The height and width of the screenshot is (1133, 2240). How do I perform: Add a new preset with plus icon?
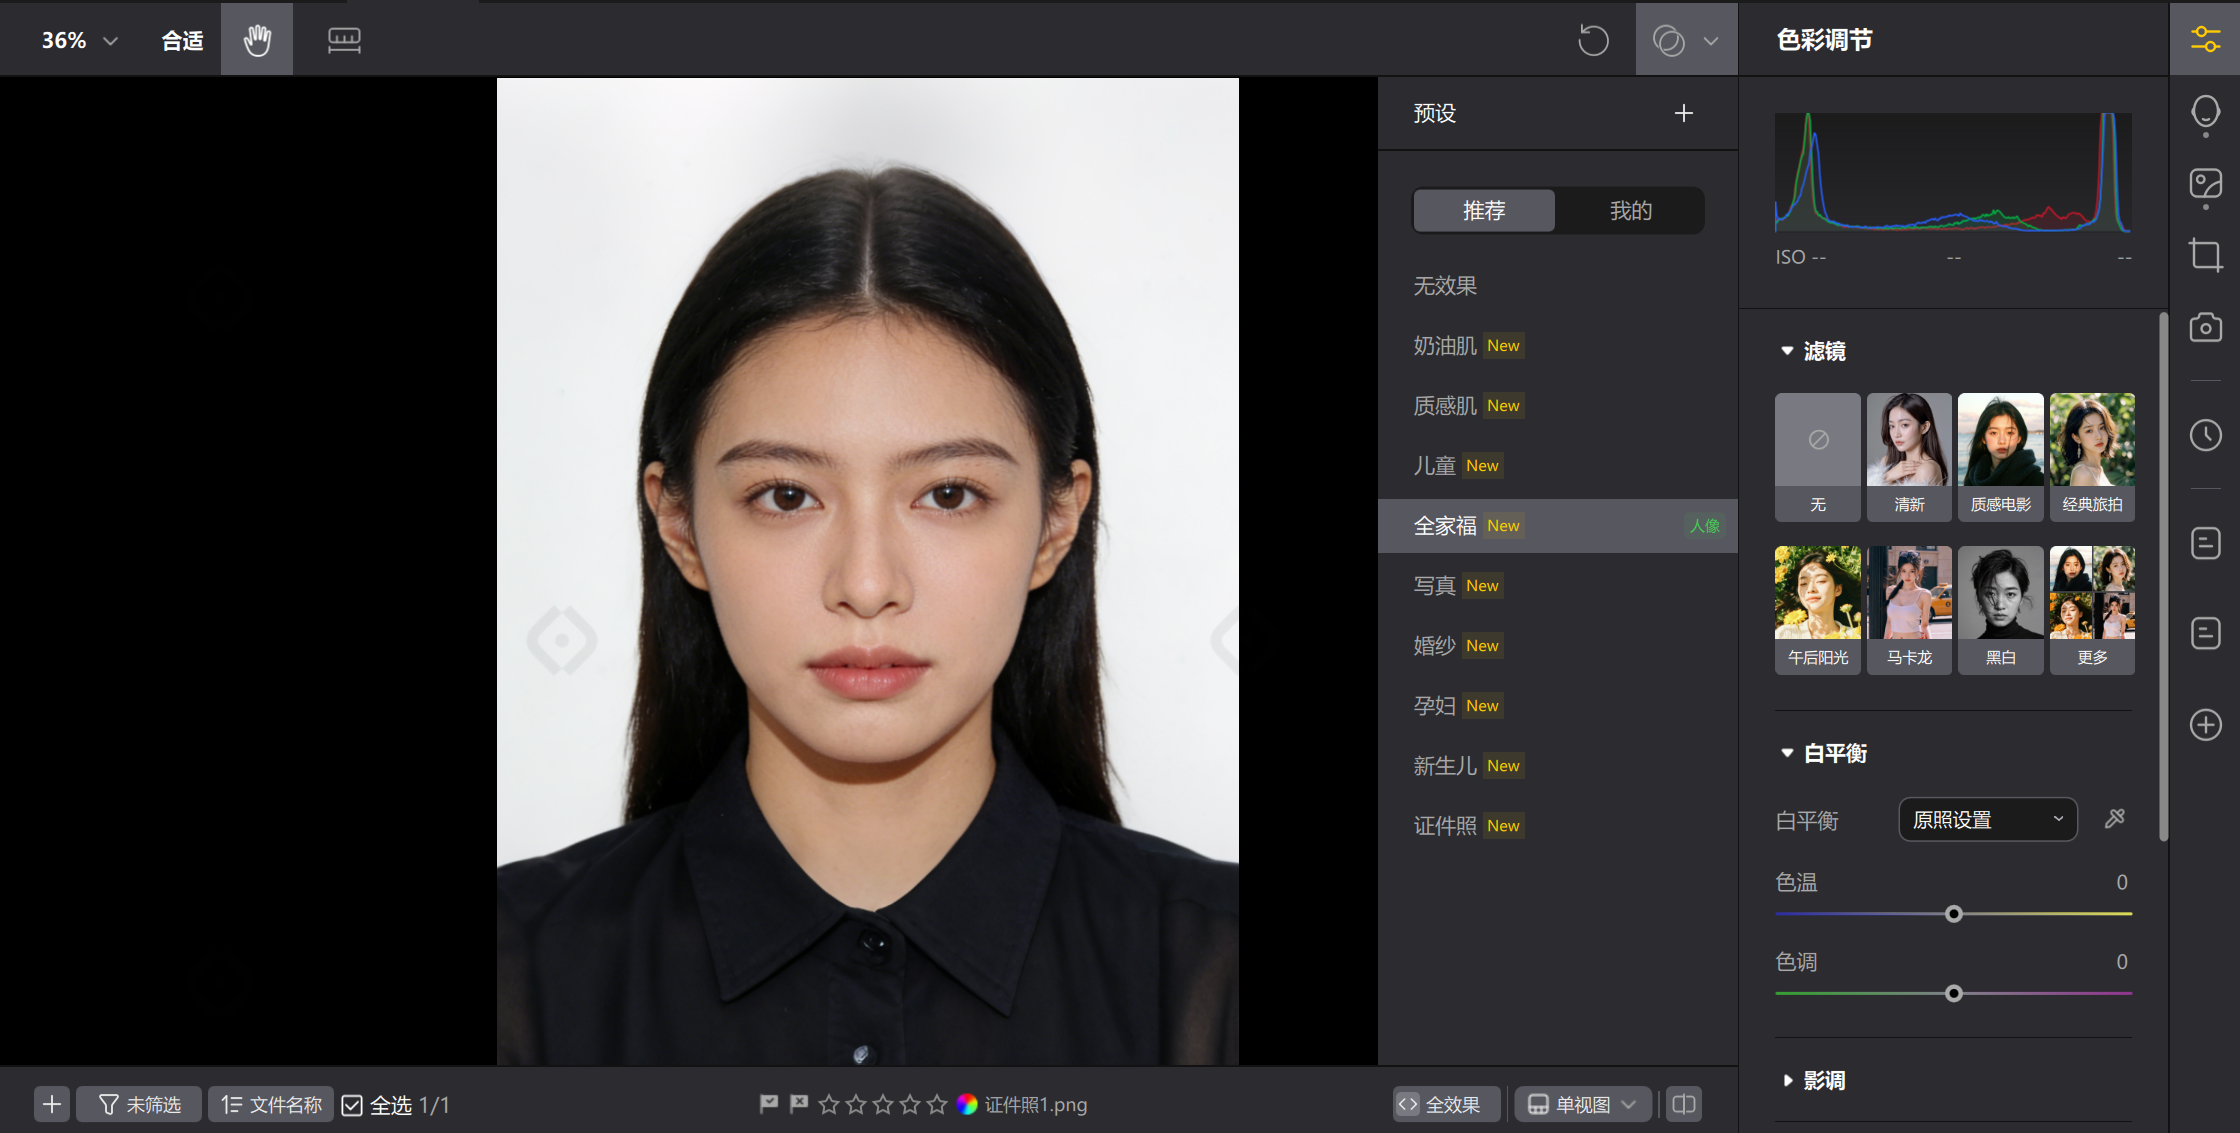pos(1684,113)
